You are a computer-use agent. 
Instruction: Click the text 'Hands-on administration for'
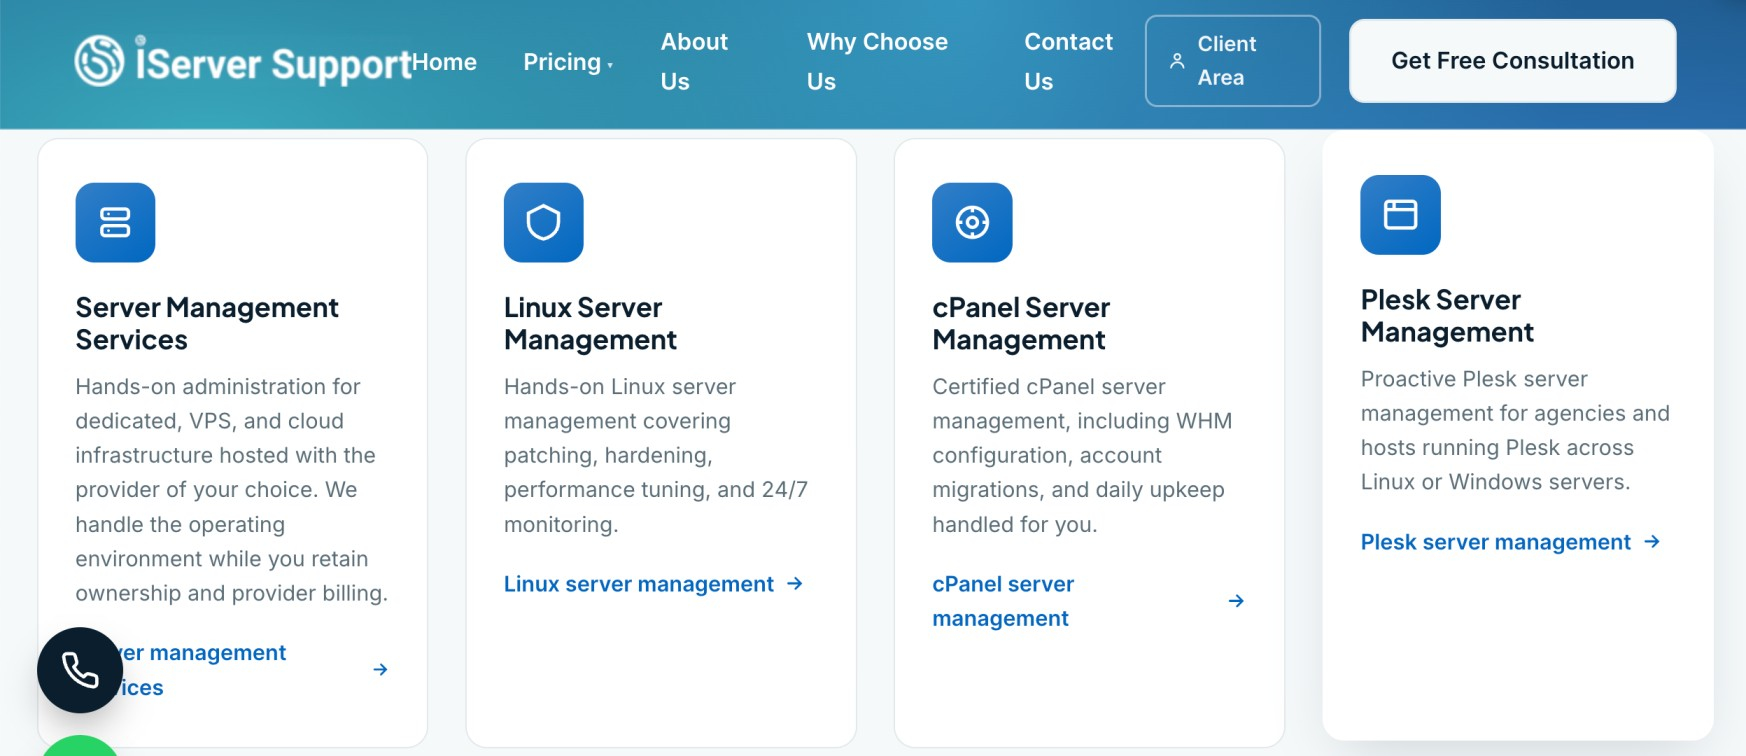(x=218, y=387)
